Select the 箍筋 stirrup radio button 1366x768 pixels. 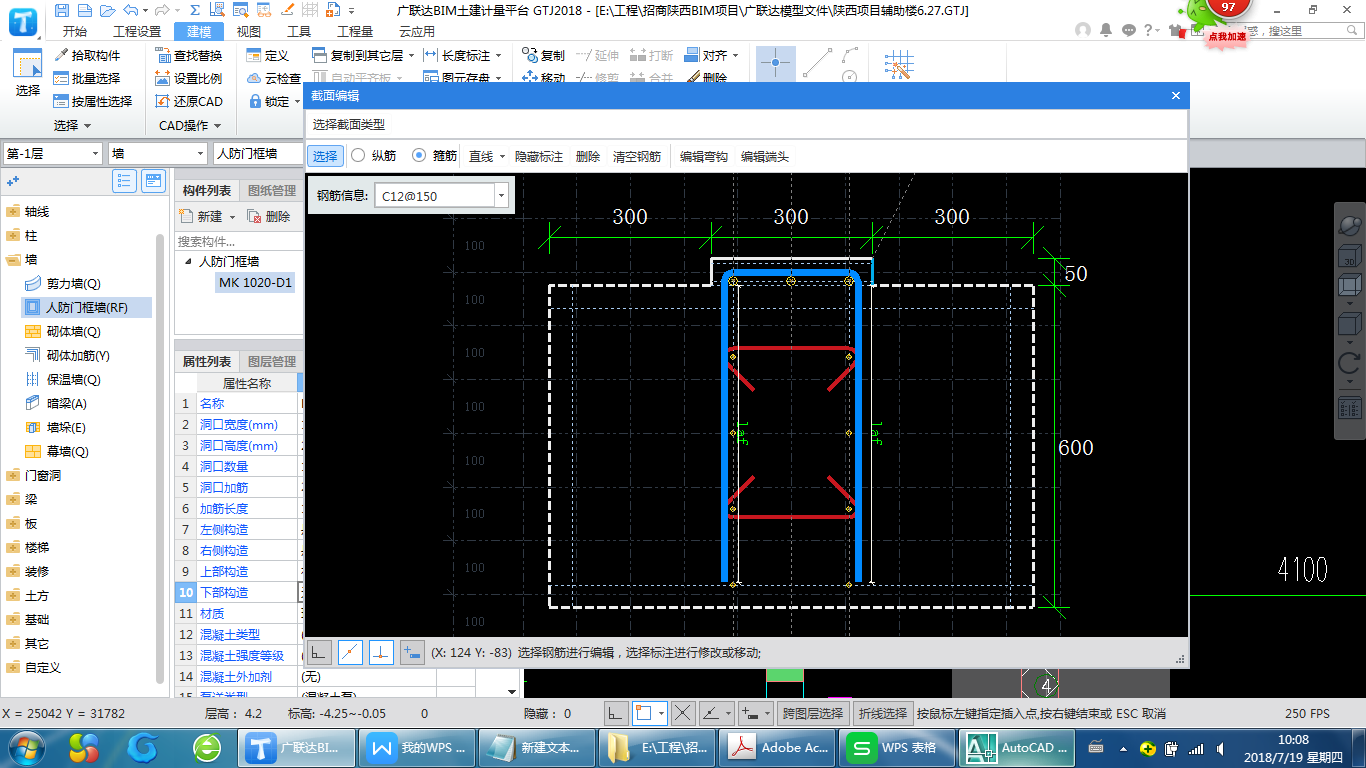coord(419,156)
